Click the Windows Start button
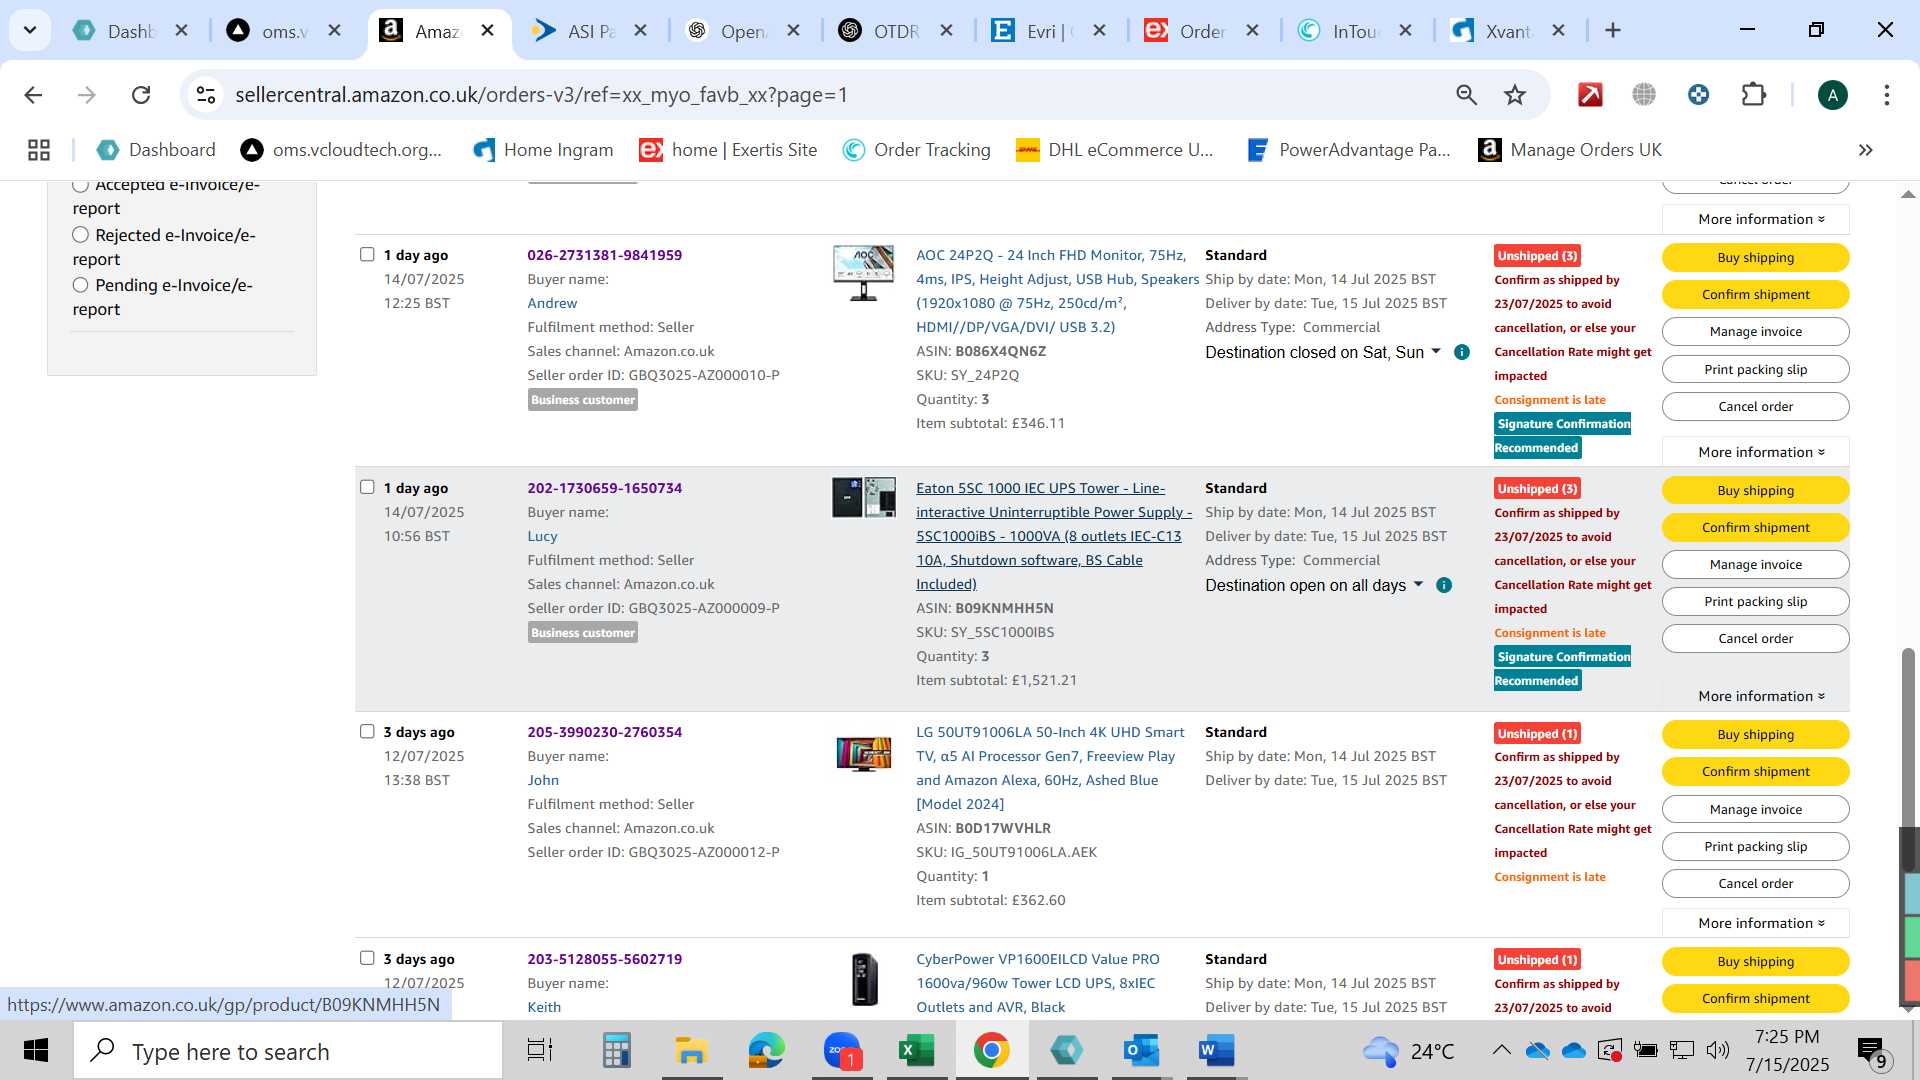Image resolution: width=1920 pixels, height=1080 pixels. pos(36,1051)
